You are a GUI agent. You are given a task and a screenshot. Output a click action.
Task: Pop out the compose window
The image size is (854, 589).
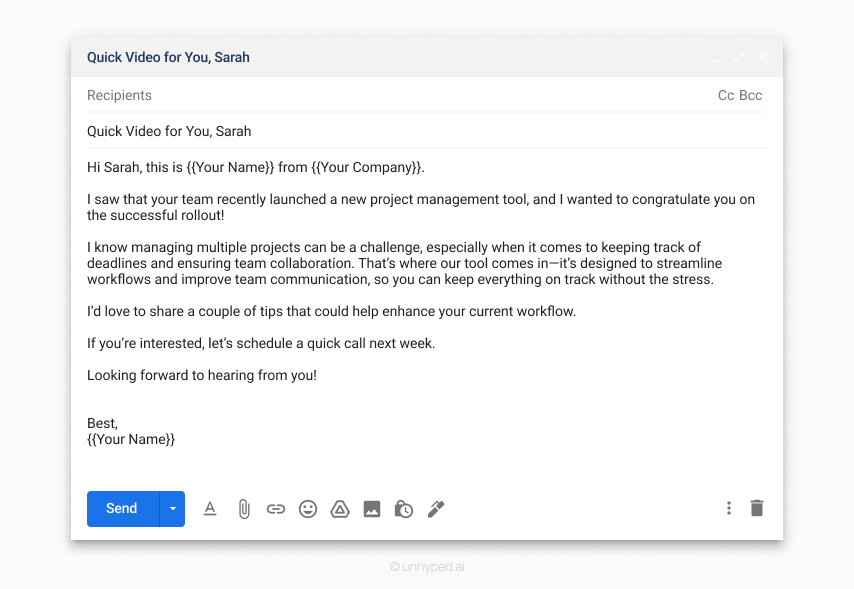pos(738,57)
